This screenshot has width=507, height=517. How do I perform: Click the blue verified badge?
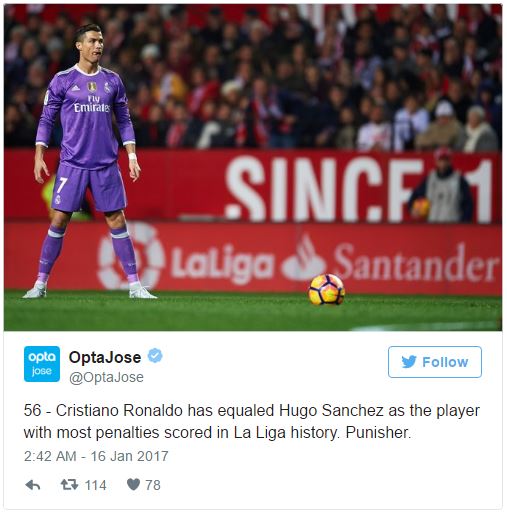(x=155, y=356)
